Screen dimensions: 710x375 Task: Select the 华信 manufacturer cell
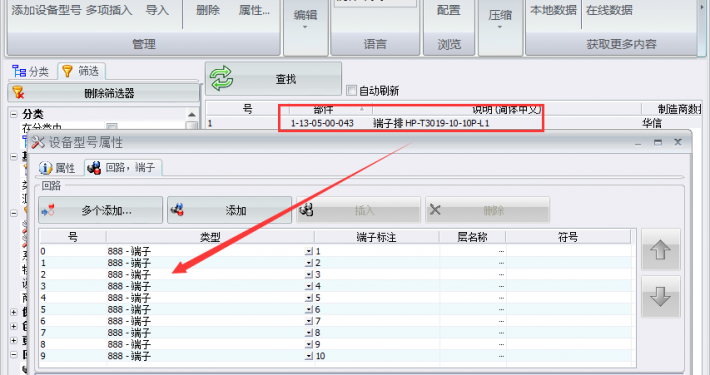coord(652,123)
